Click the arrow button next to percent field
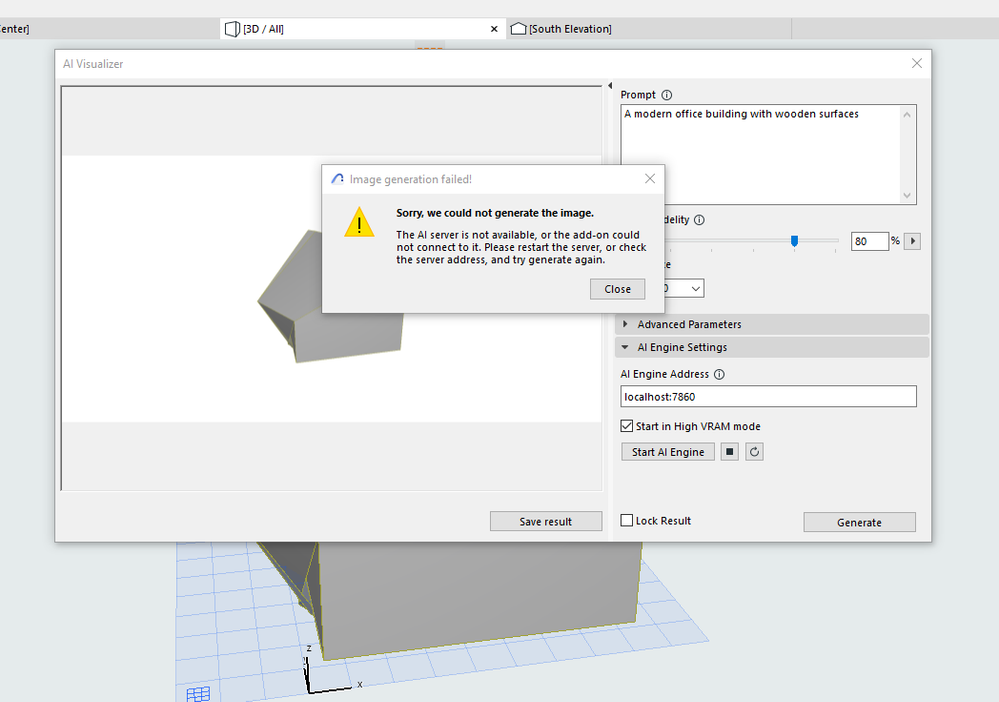This screenshot has height=702, width=999. point(912,241)
